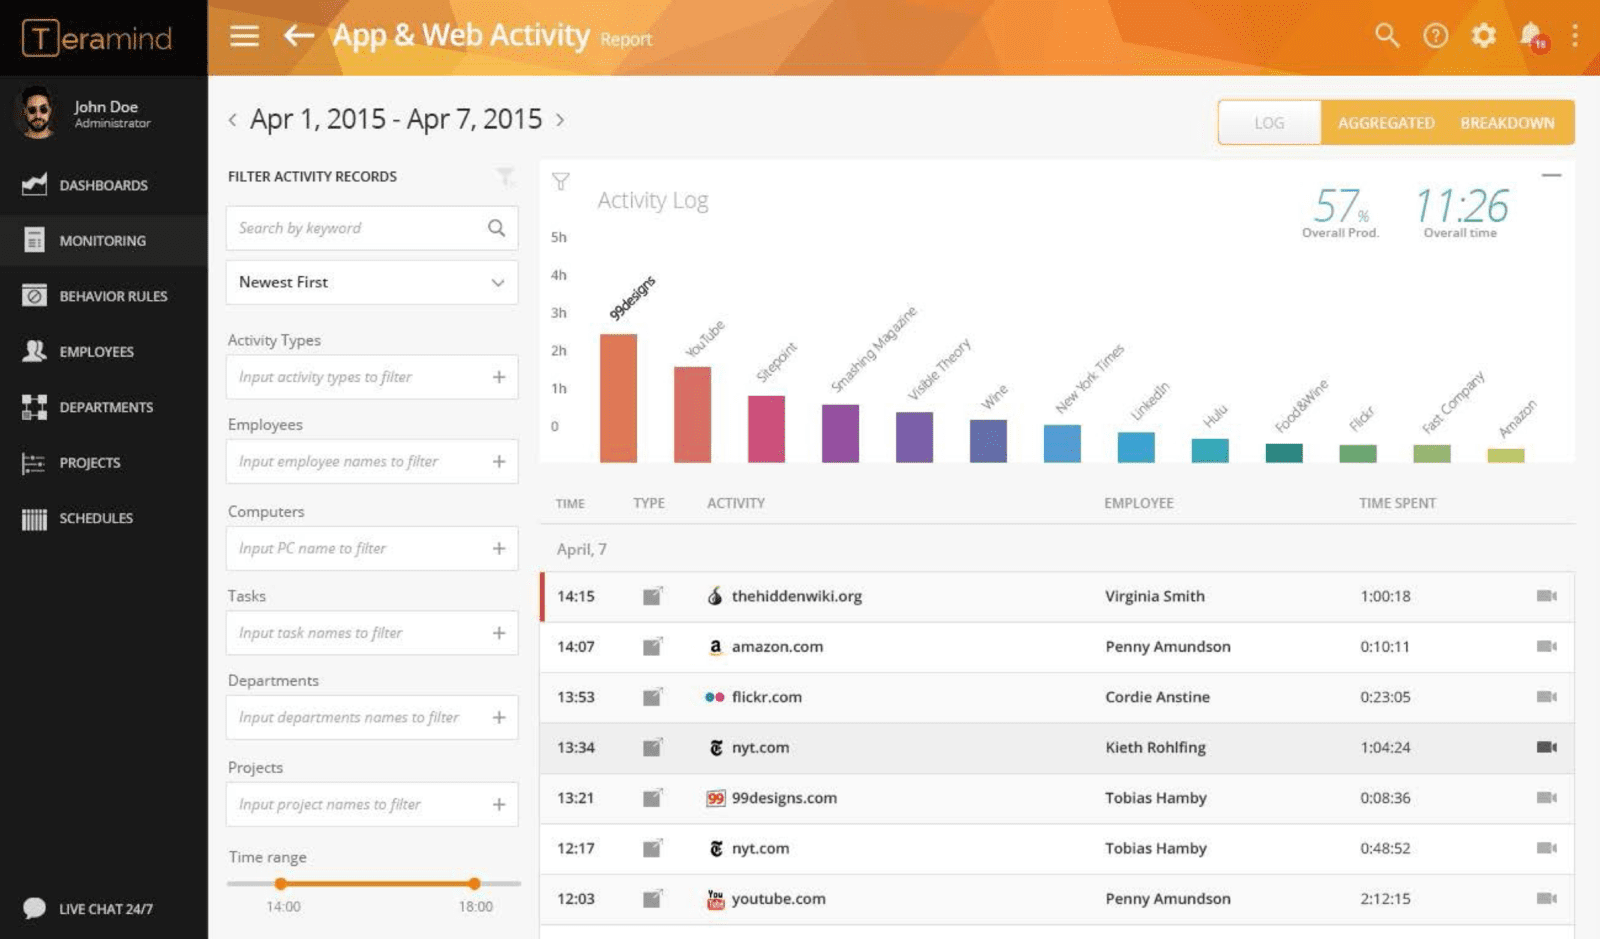The width and height of the screenshot is (1600, 939).
Task: Open Behavior Rules in the sidebar
Action: tap(104, 296)
